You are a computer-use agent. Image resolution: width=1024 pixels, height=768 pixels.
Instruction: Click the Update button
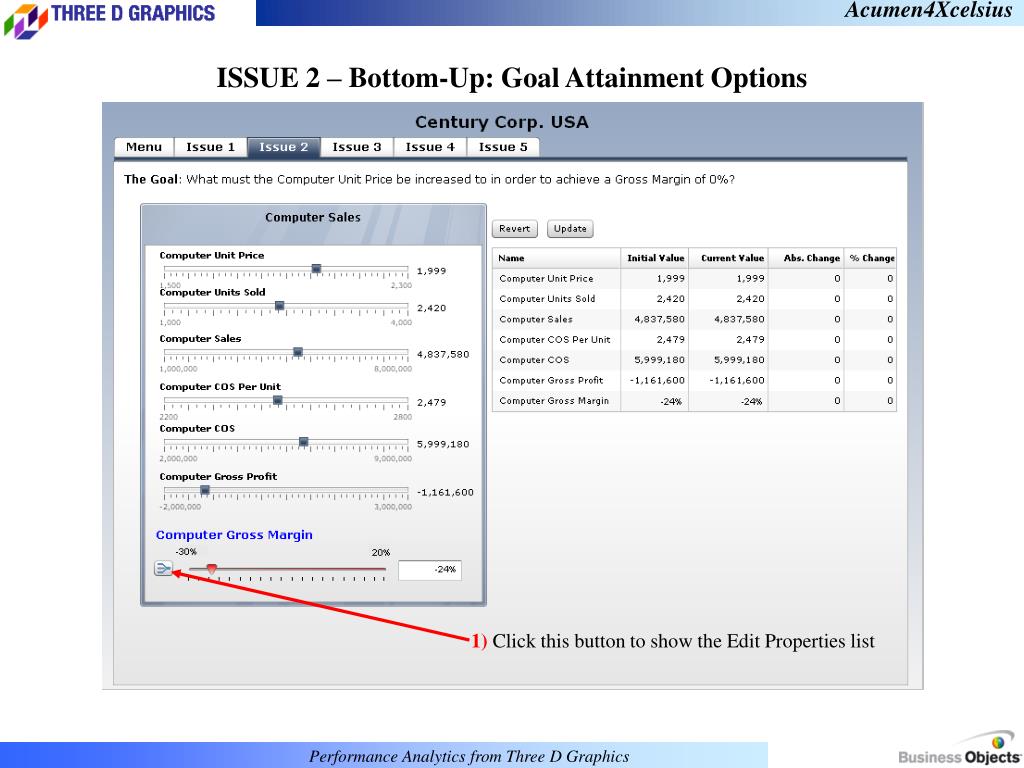tap(570, 229)
